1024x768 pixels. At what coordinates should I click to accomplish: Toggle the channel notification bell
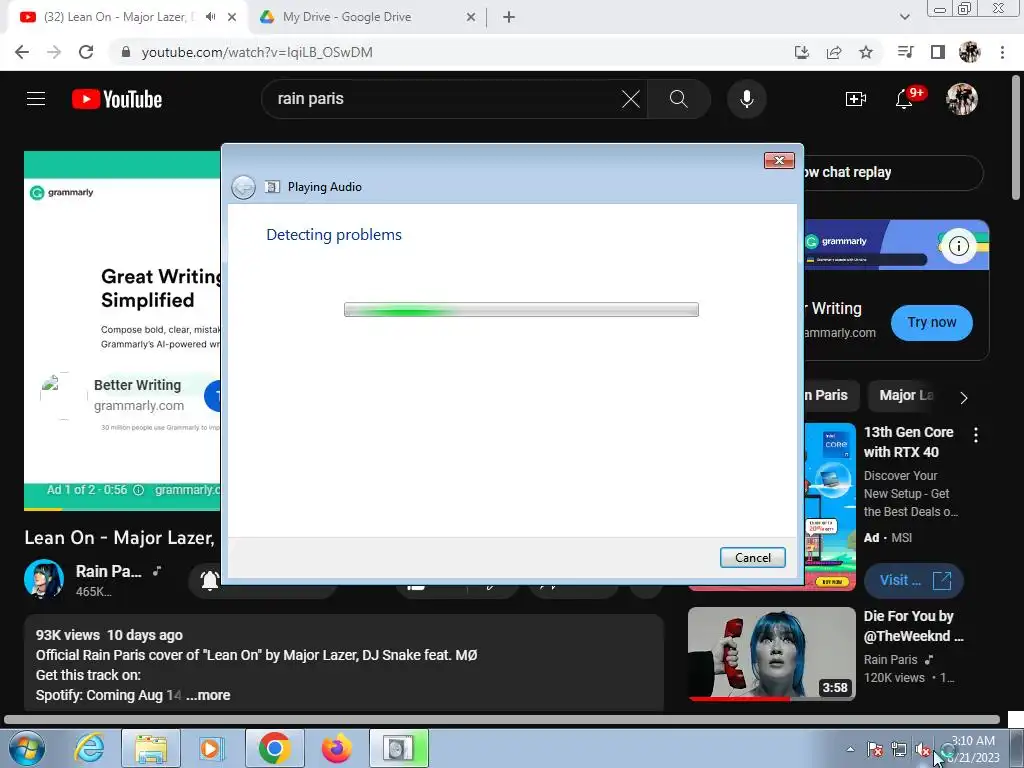(x=210, y=580)
